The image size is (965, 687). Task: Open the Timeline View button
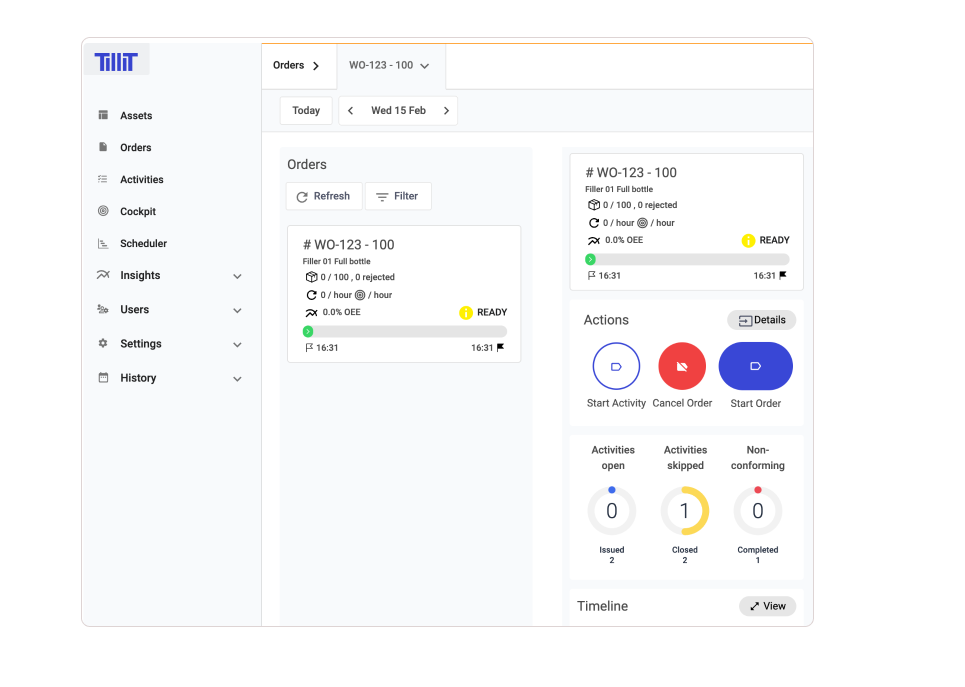[x=767, y=606]
